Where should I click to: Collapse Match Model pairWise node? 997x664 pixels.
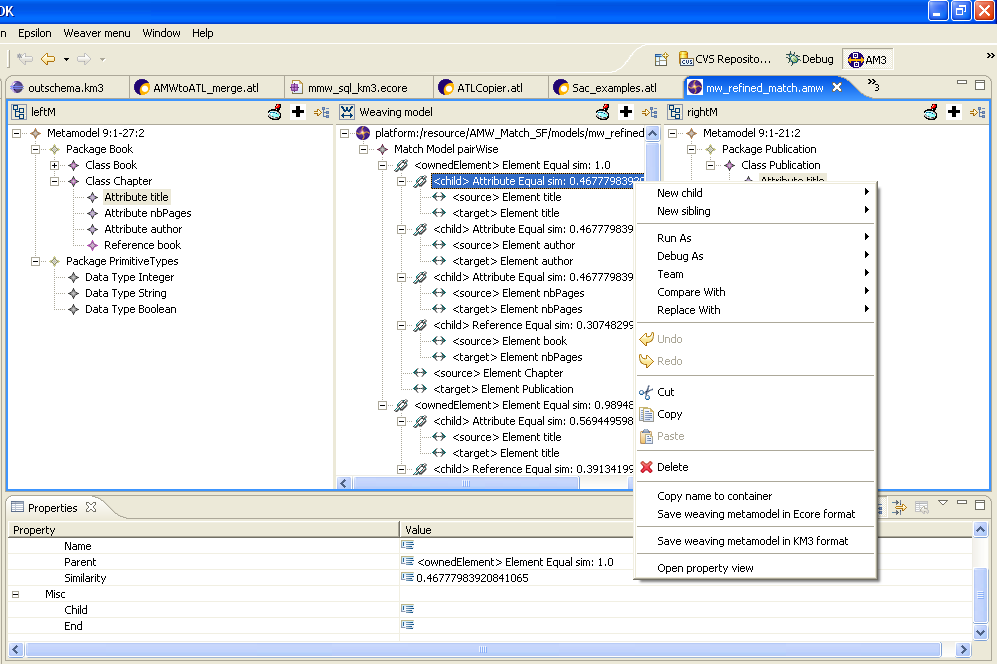tap(364, 149)
